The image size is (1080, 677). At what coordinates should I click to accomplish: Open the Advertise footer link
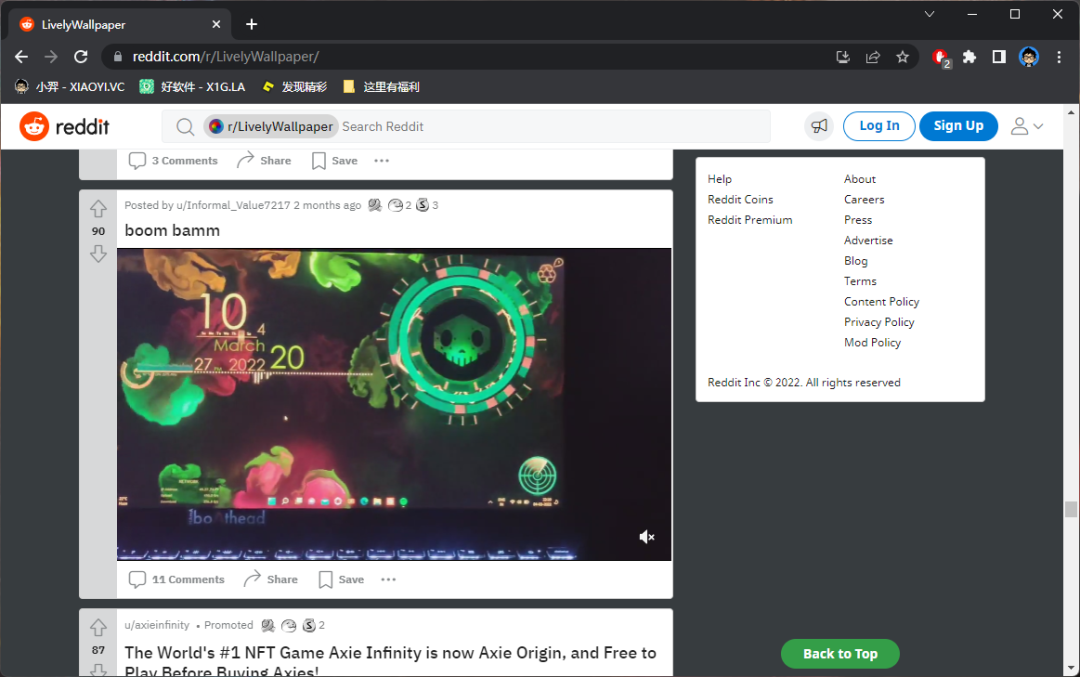pyautogui.click(x=868, y=240)
